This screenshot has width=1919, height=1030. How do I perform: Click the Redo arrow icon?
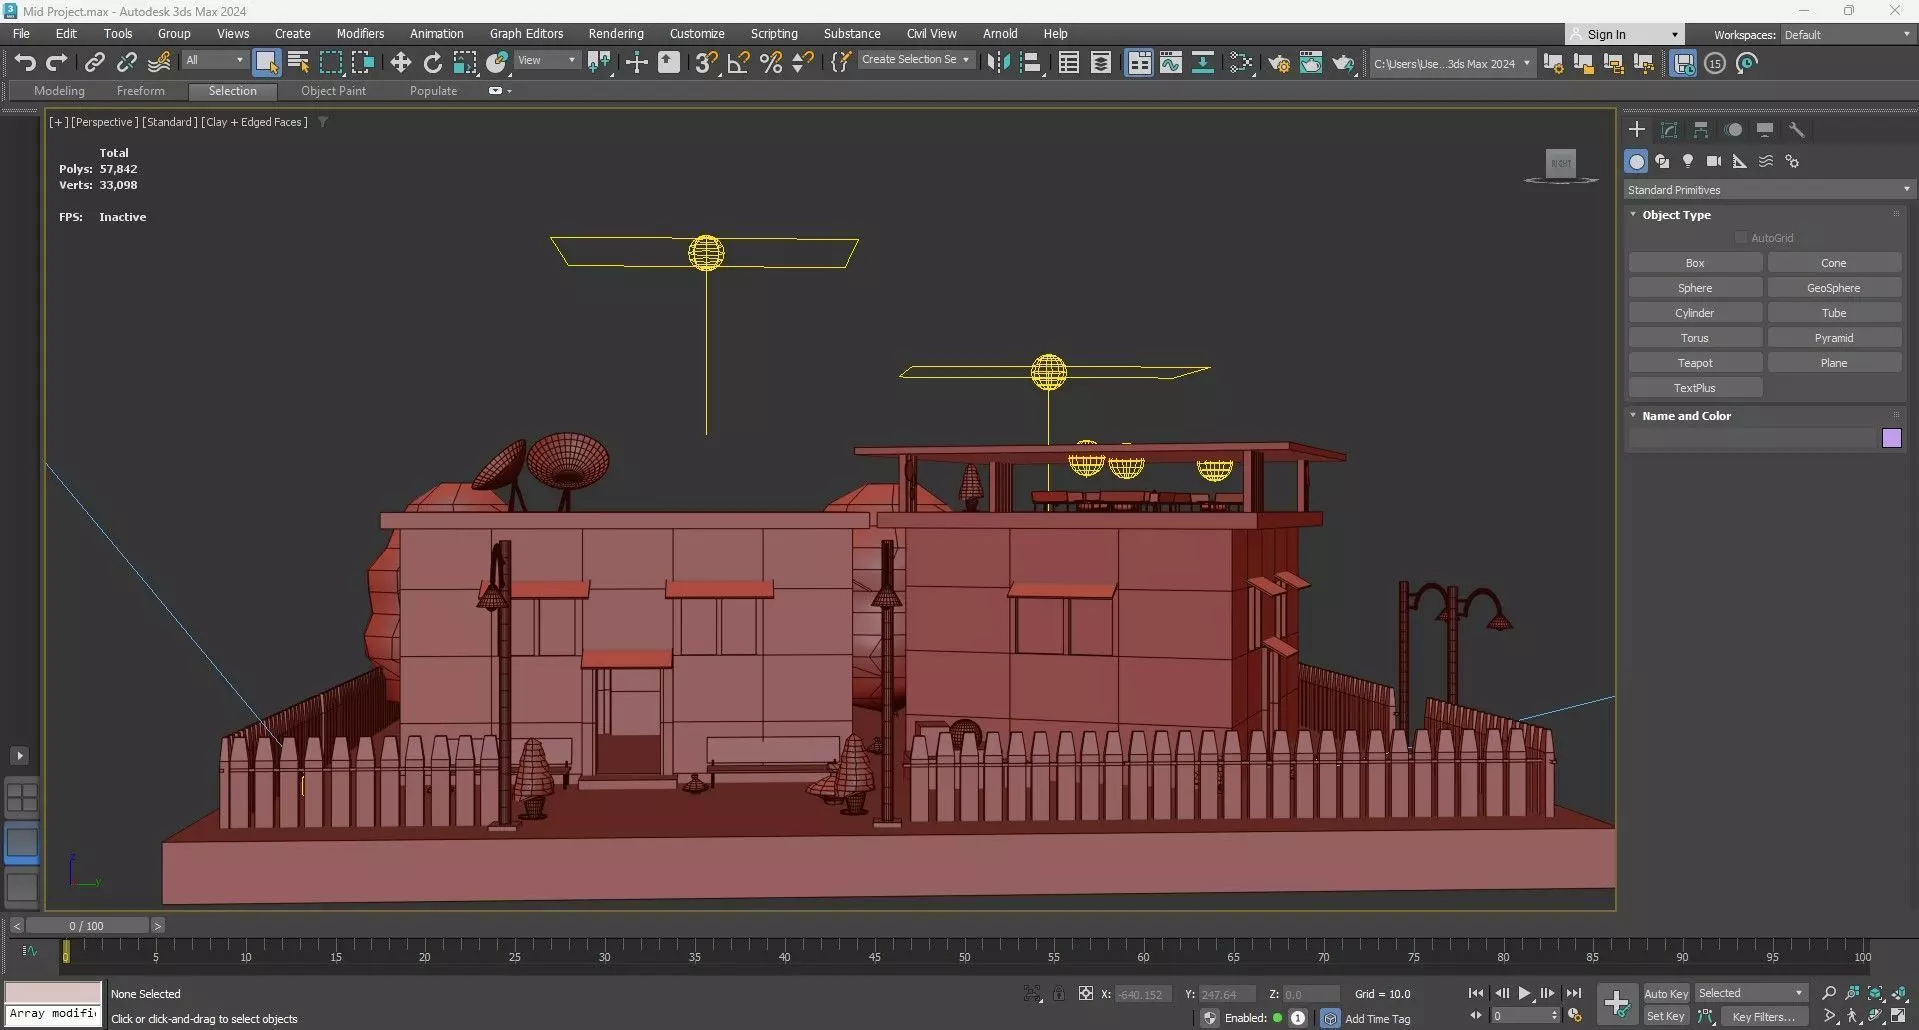coord(57,63)
